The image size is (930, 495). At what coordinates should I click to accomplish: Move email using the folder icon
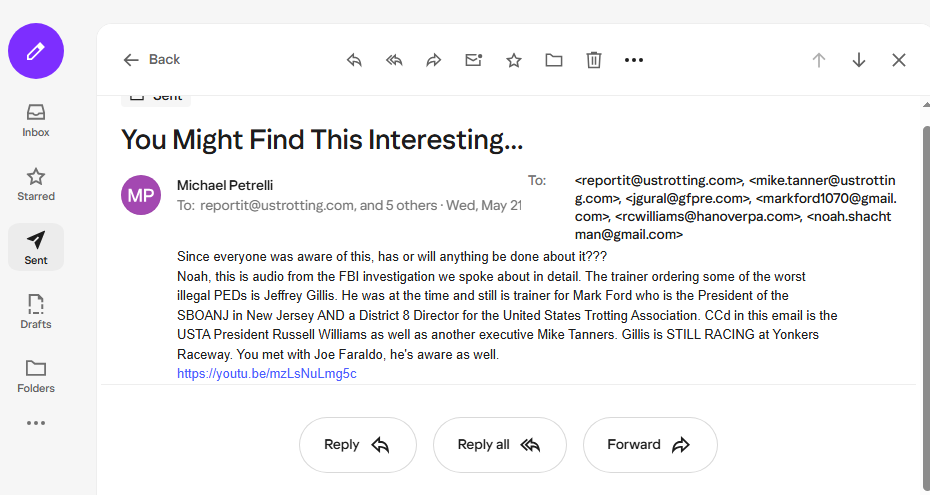coord(554,60)
